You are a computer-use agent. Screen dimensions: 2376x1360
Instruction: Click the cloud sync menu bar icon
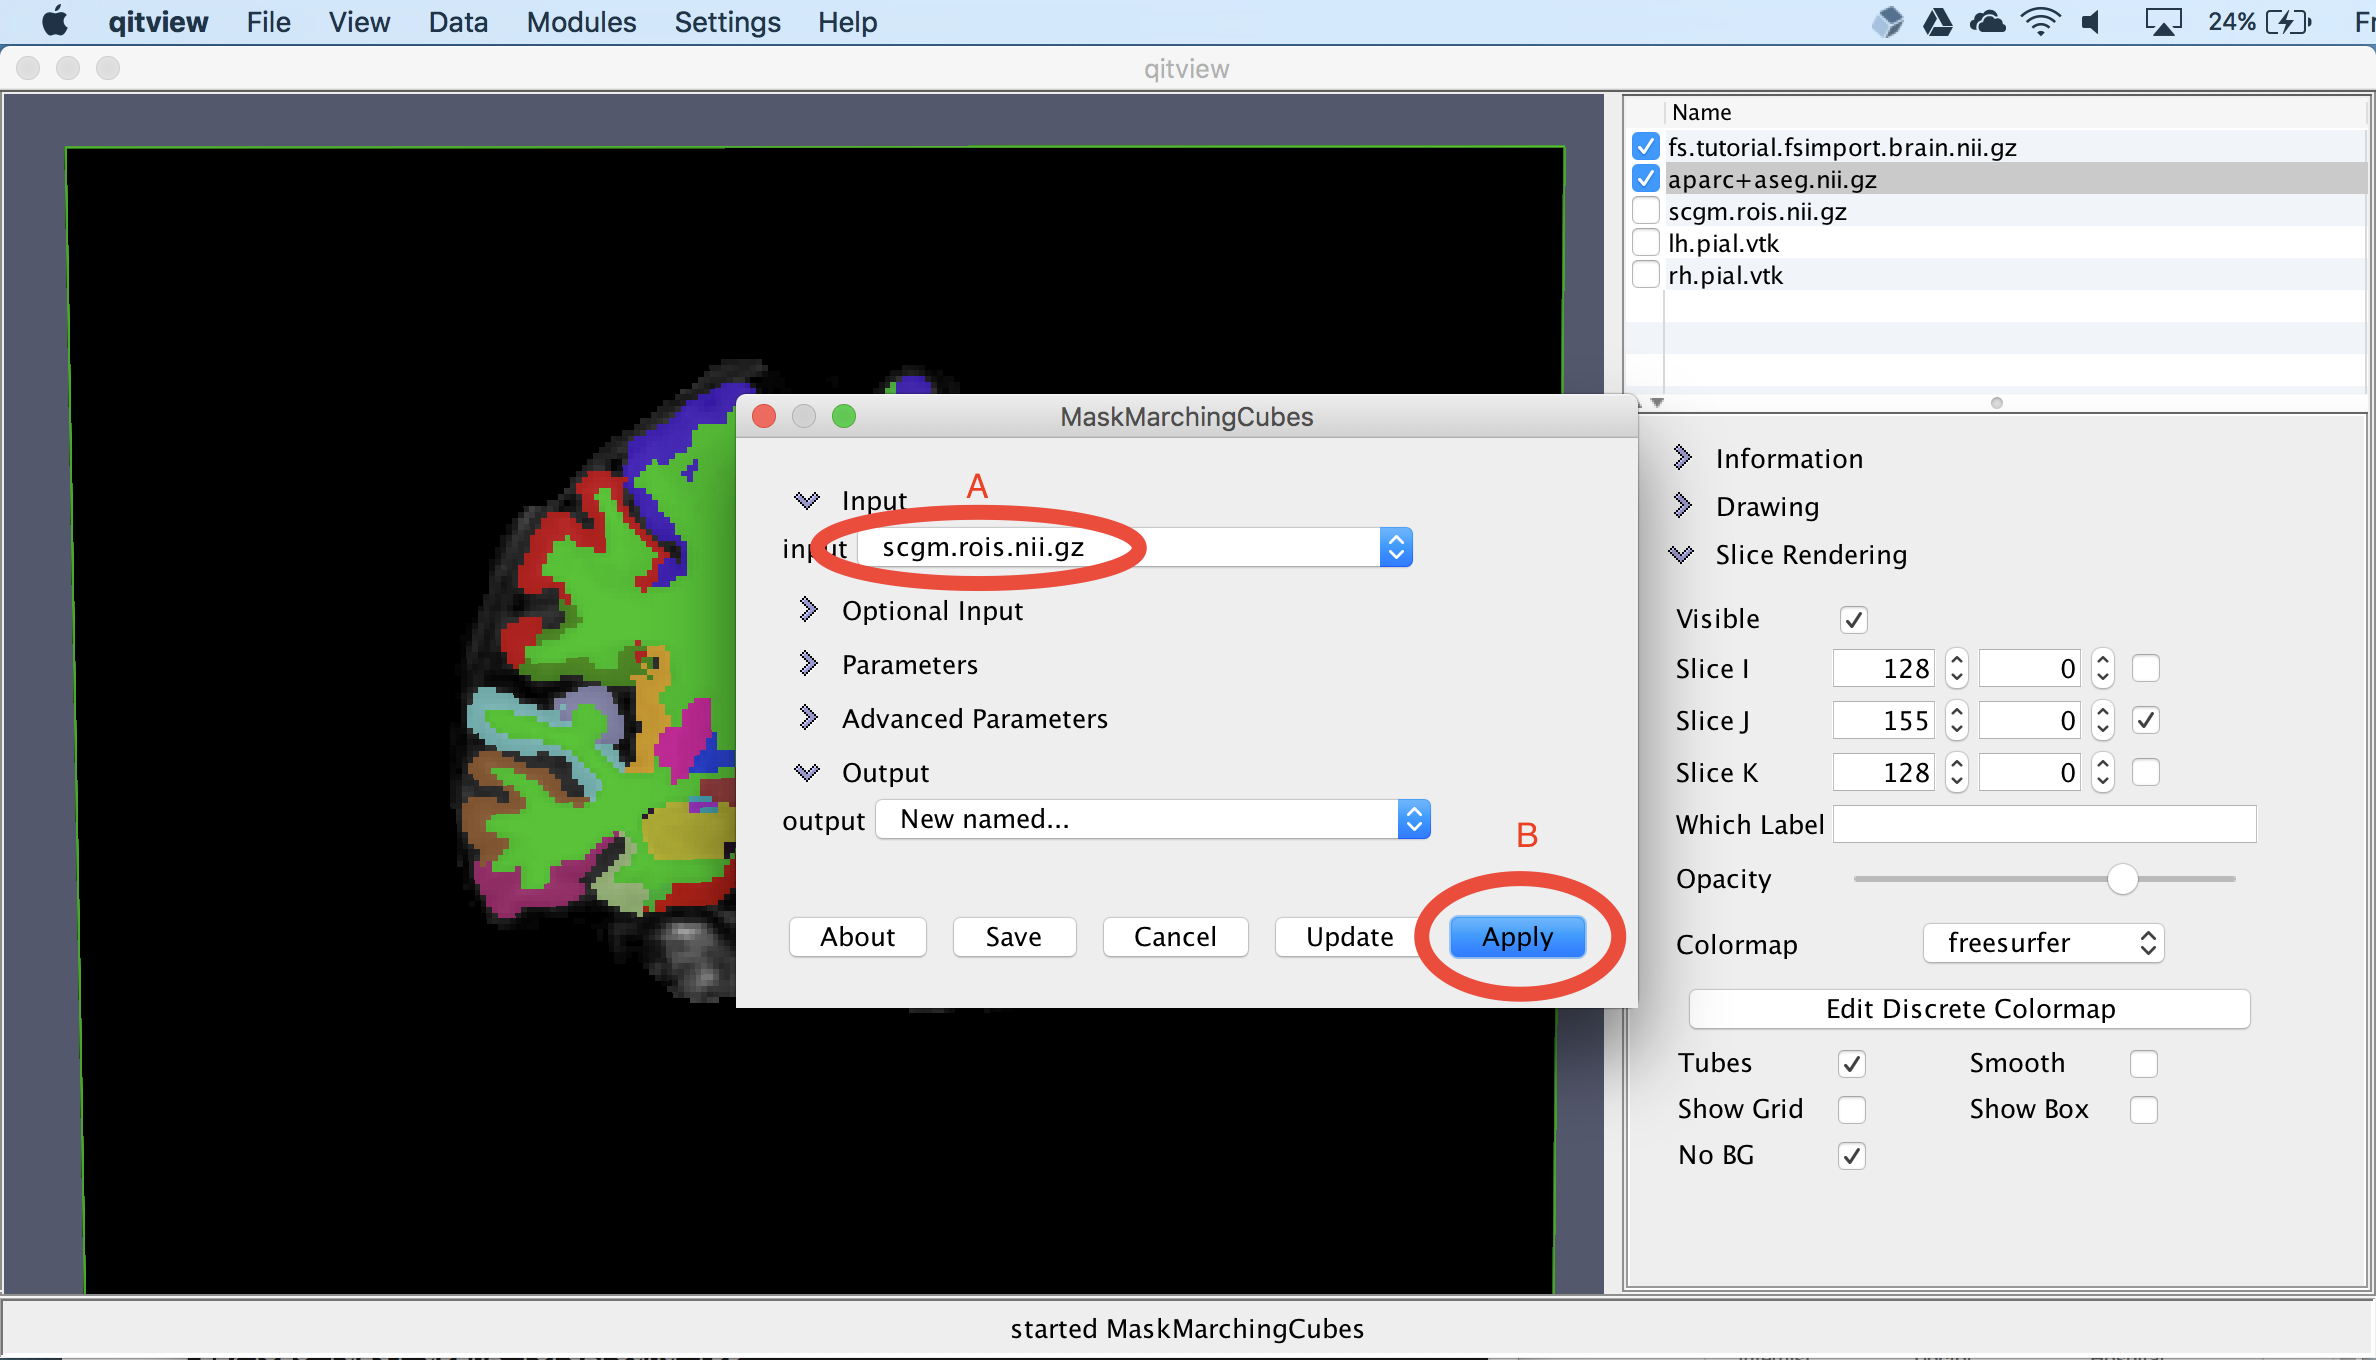pos(1987,21)
